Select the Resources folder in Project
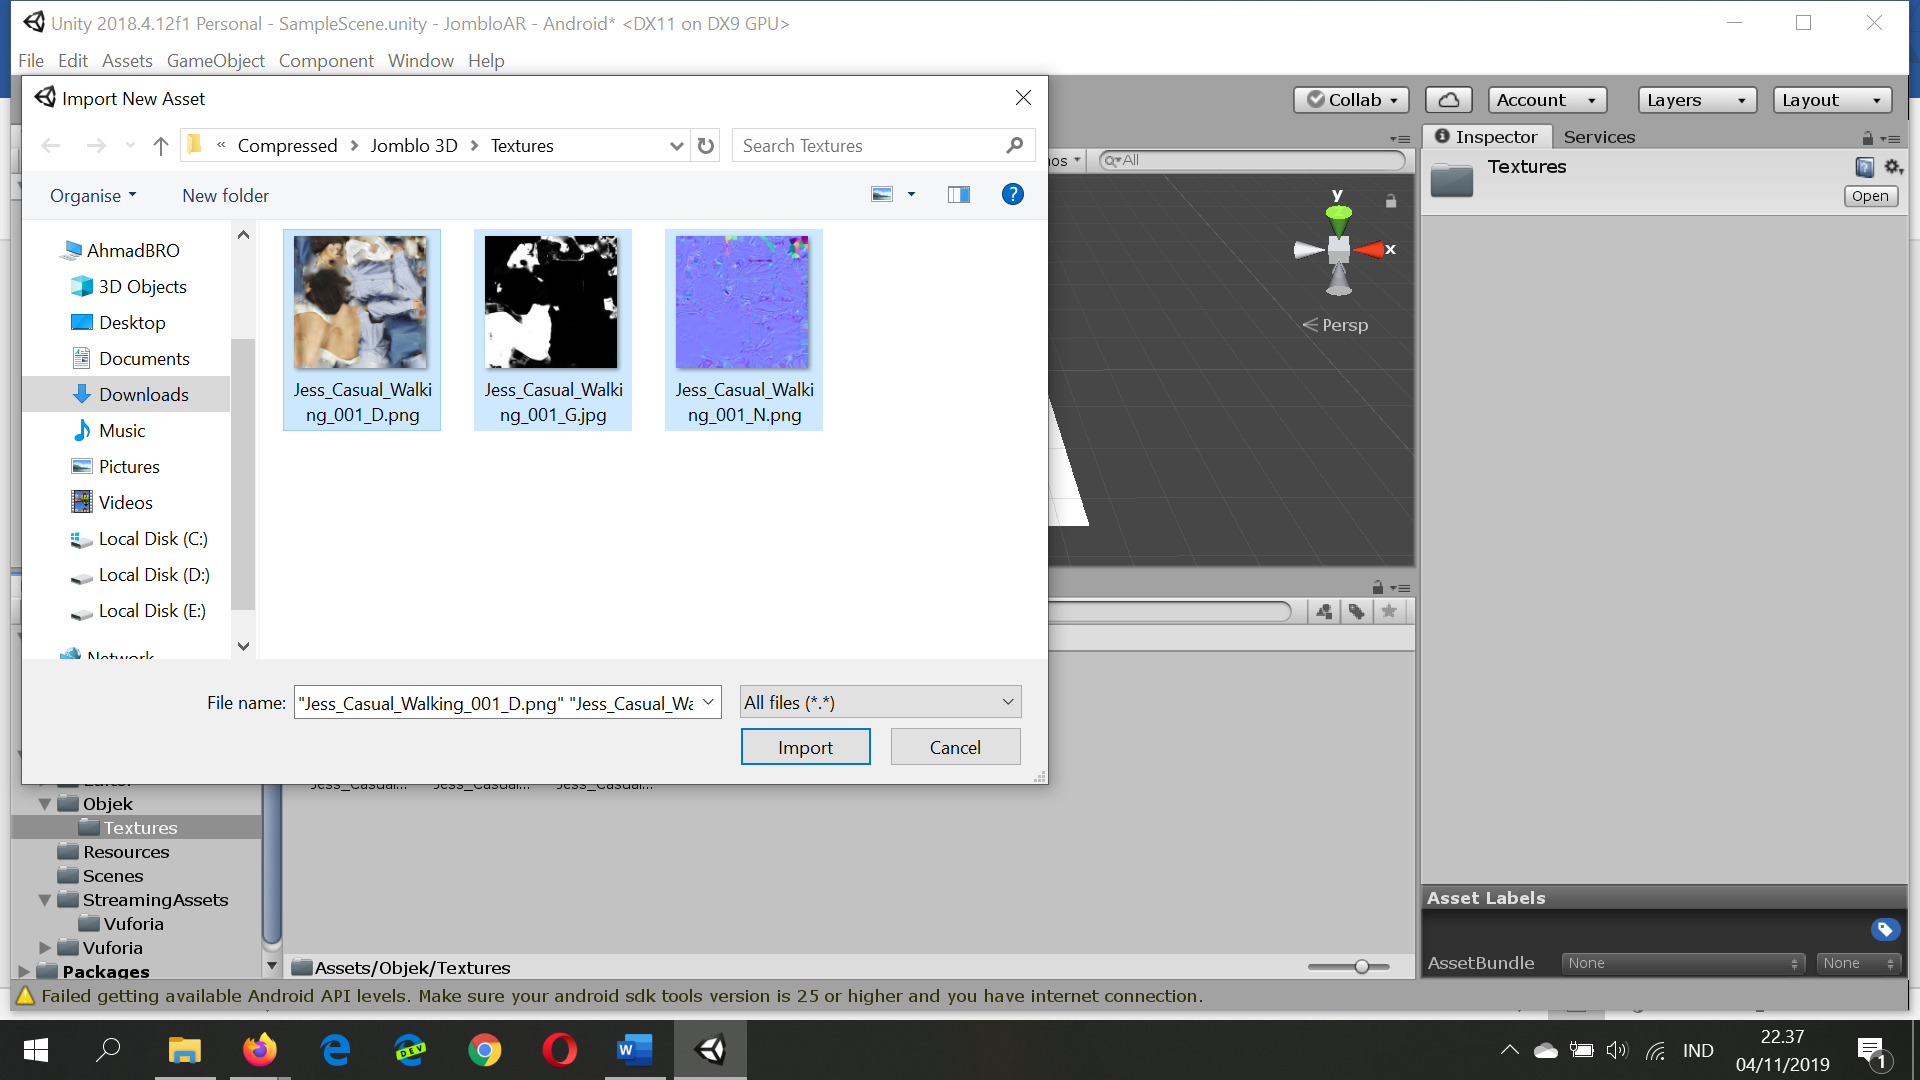Image resolution: width=1920 pixels, height=1080 pixels. click(x=125, y=852)
